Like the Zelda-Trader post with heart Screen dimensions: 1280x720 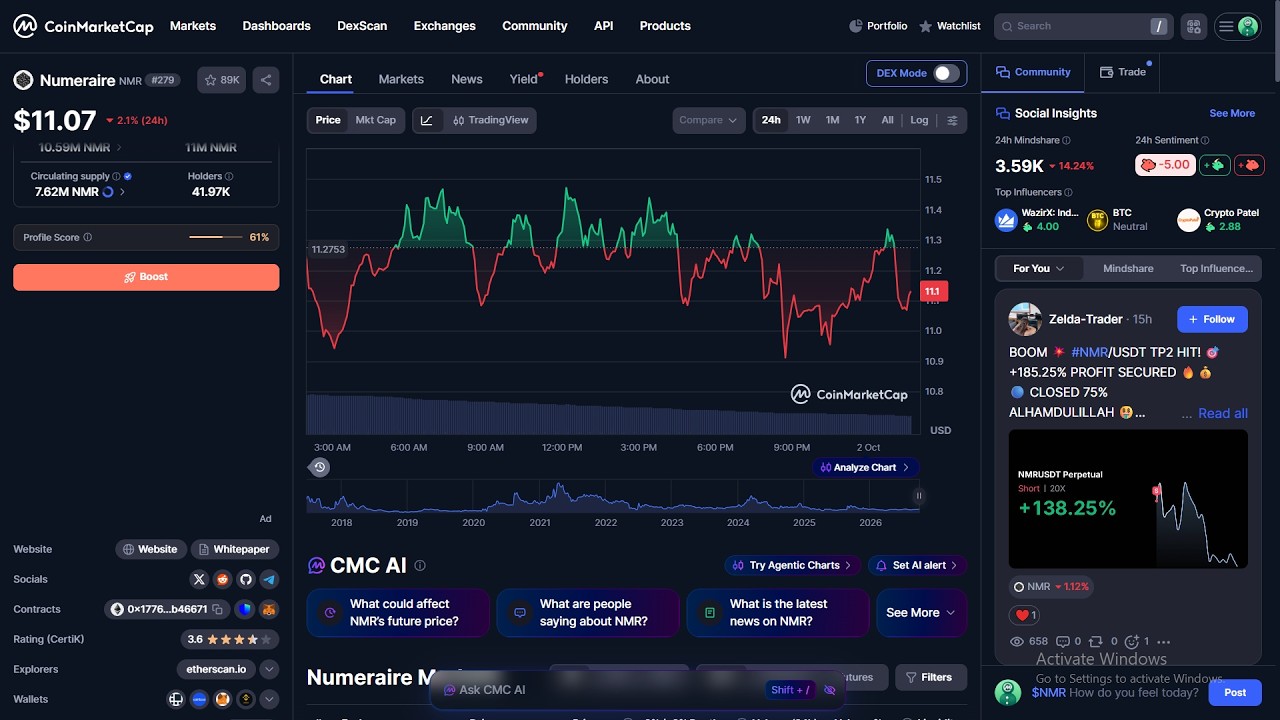pos(1022,615)
